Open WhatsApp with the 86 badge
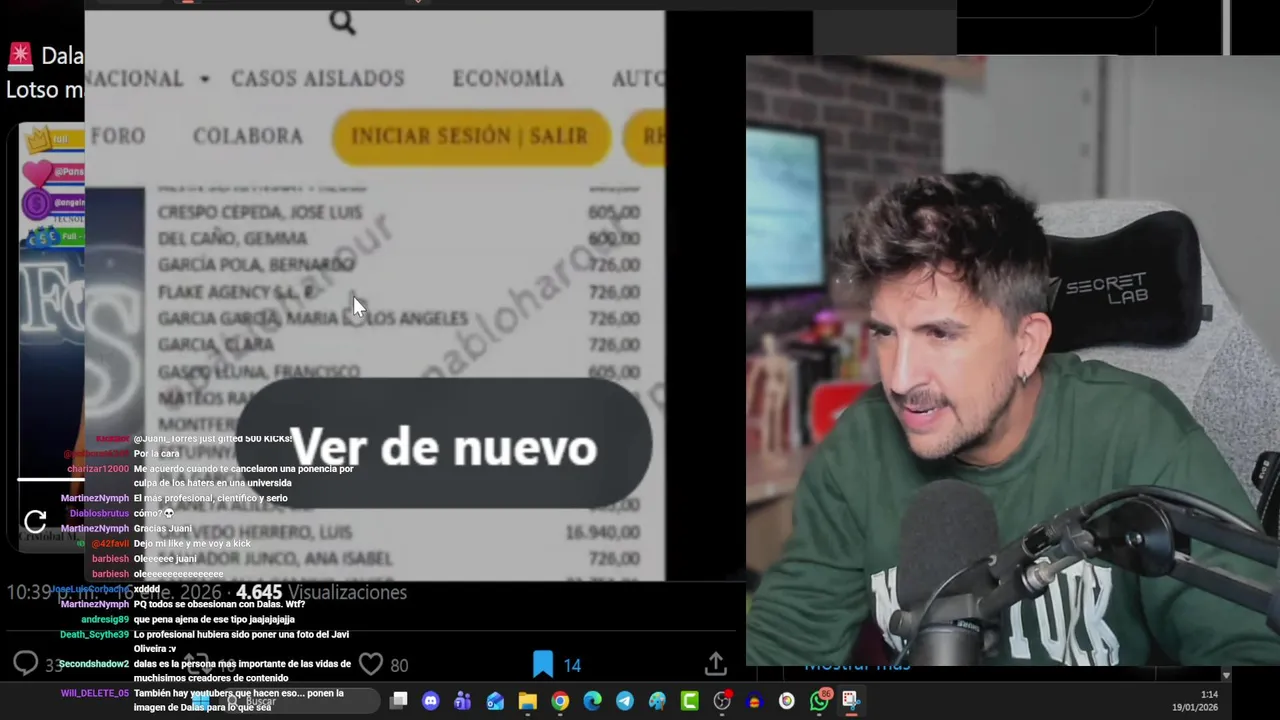 click(x=819, y=700)
